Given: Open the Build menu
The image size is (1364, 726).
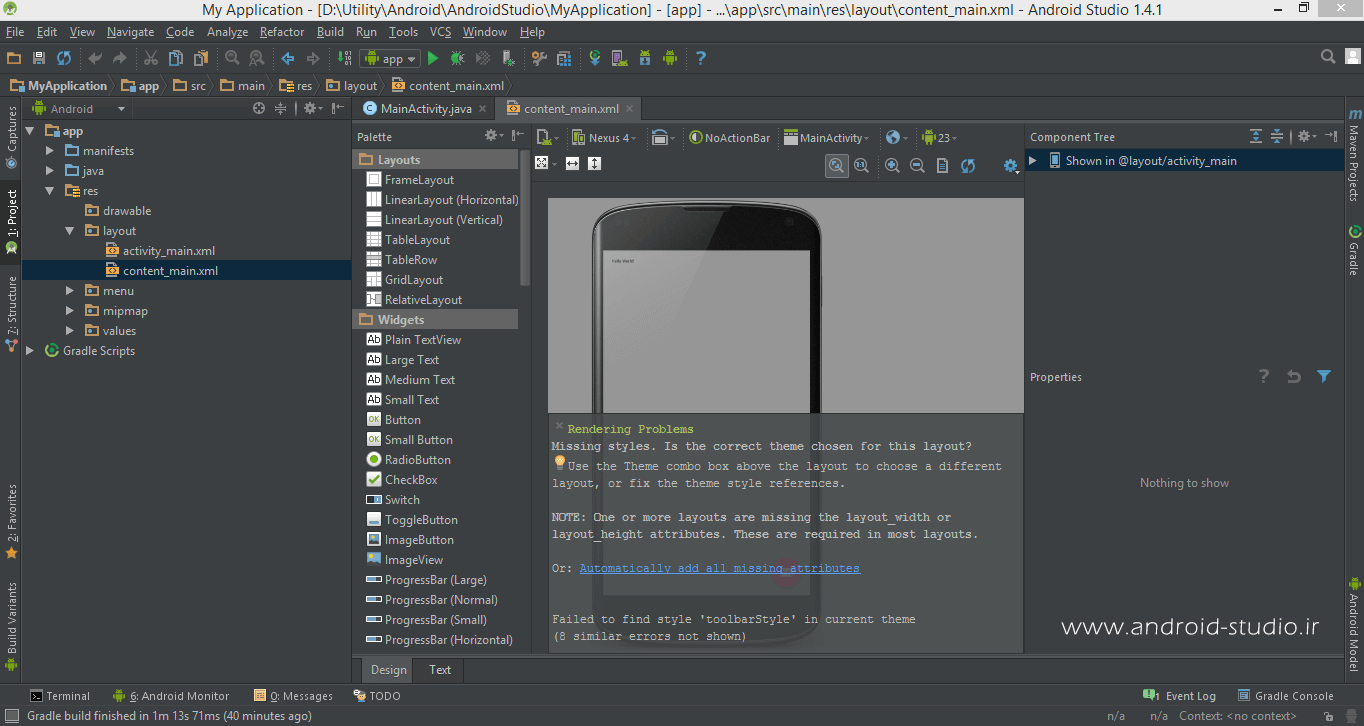Looking at the screenshot, I should (x=330, y=32).
